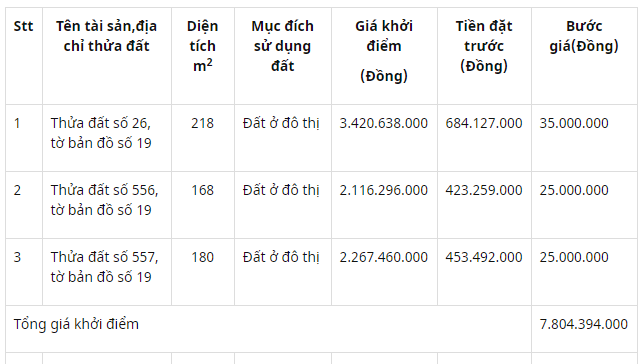Click the "Stt" column header
640x364 pixels.
[23, 26]
